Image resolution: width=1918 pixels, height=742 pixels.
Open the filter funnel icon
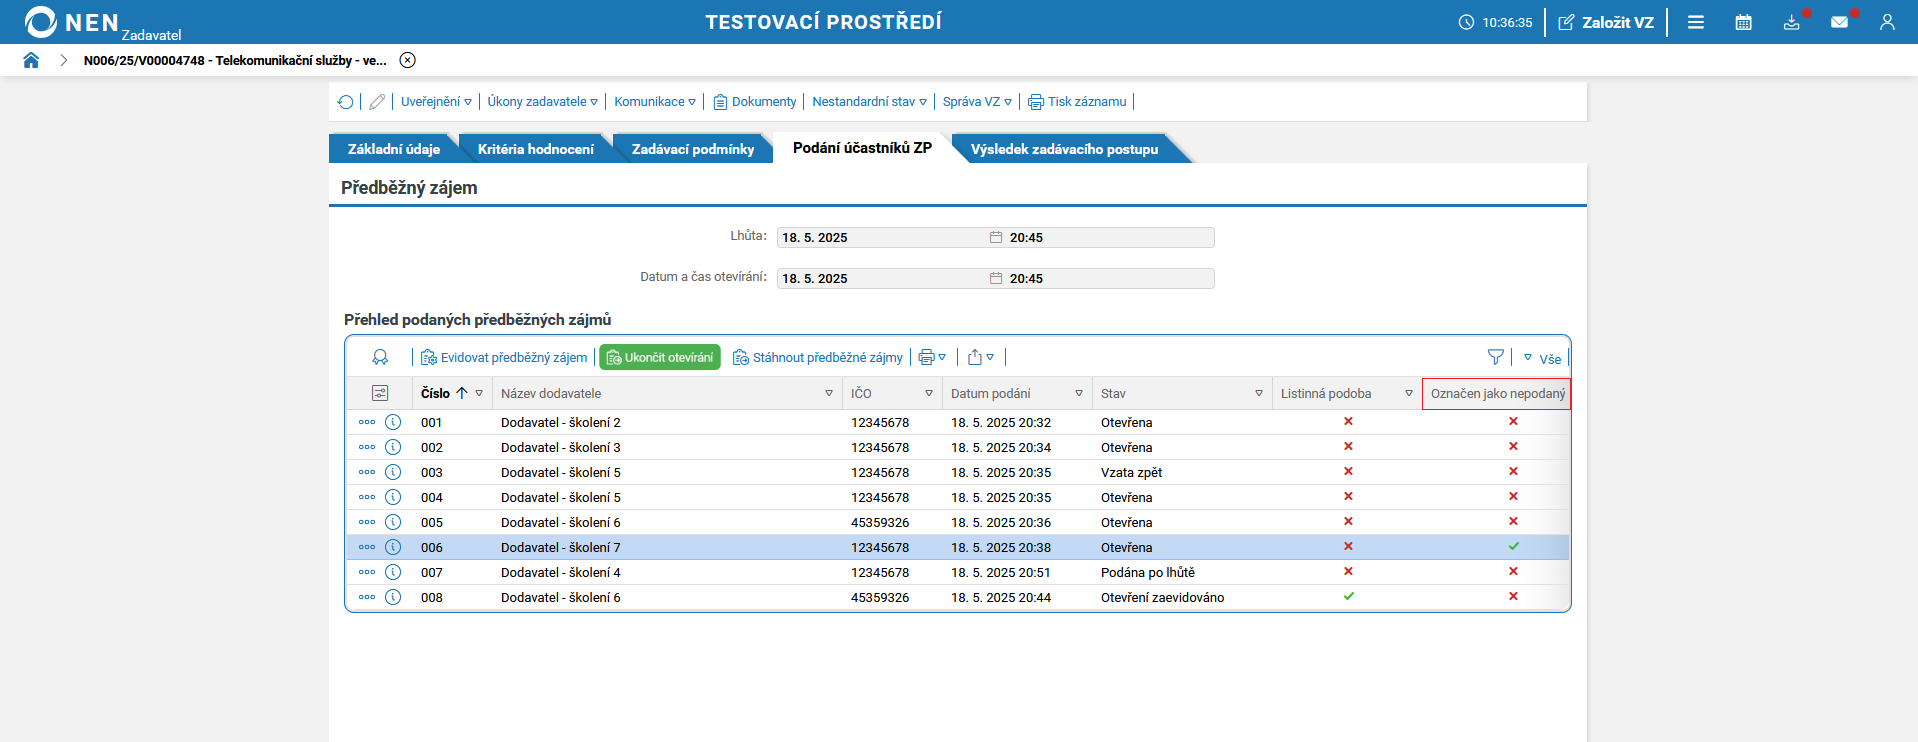point(1495,357)
